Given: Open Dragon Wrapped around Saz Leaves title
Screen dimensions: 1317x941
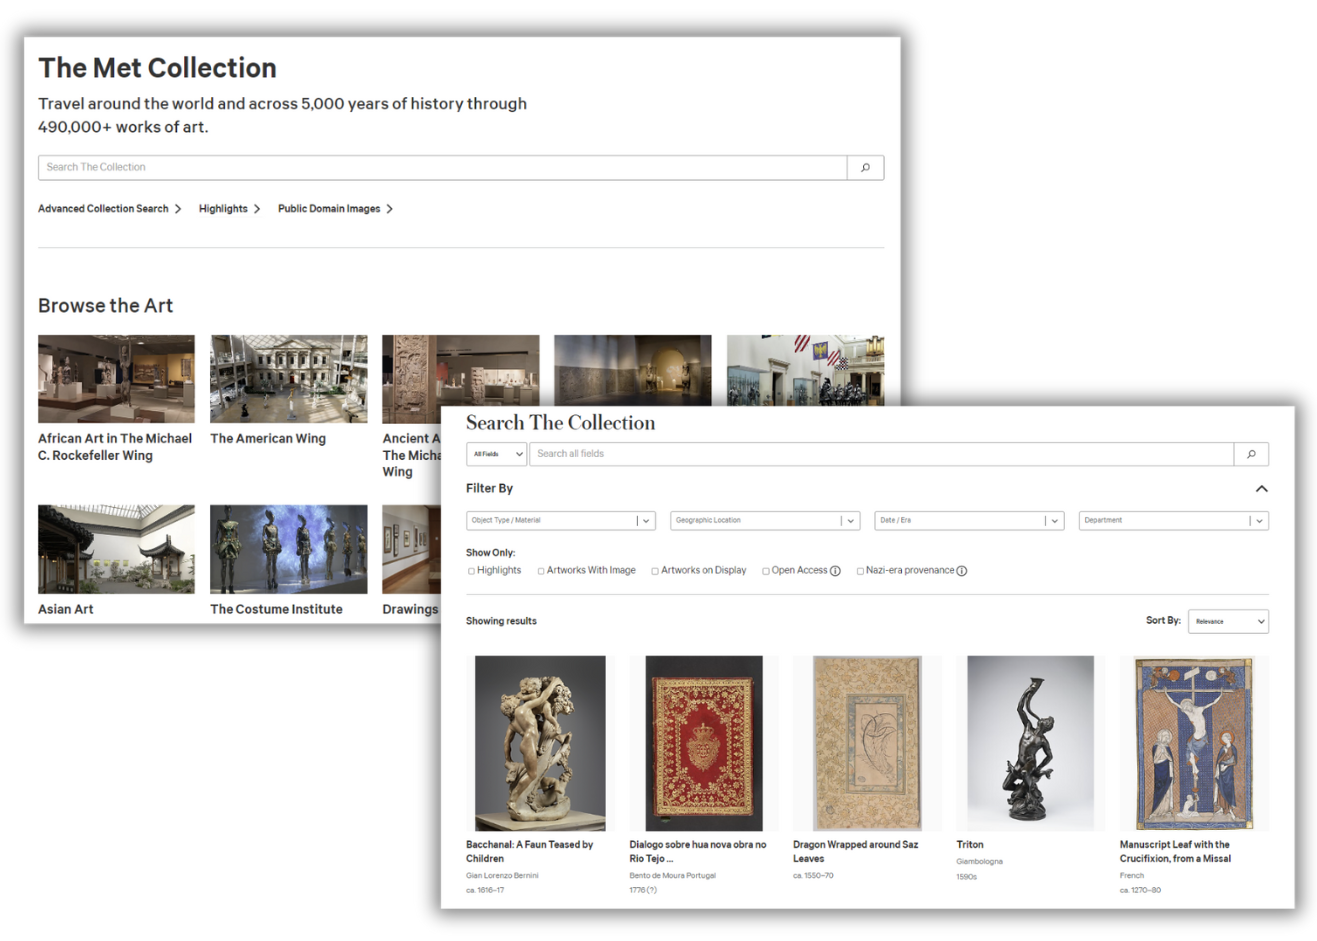Looking at the screenshot, I should pyautogui.click(x=855, y=852).
